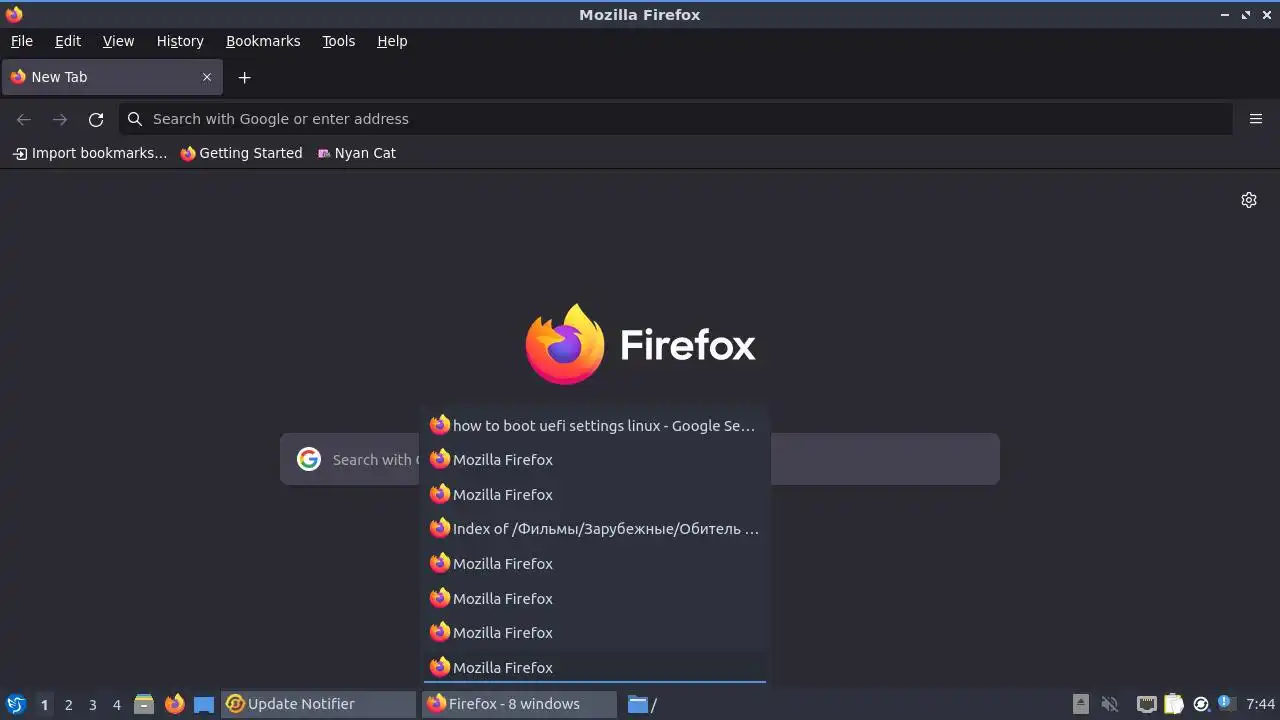
Task: Launch Firefox from panel quick launch
Action: 174,704
